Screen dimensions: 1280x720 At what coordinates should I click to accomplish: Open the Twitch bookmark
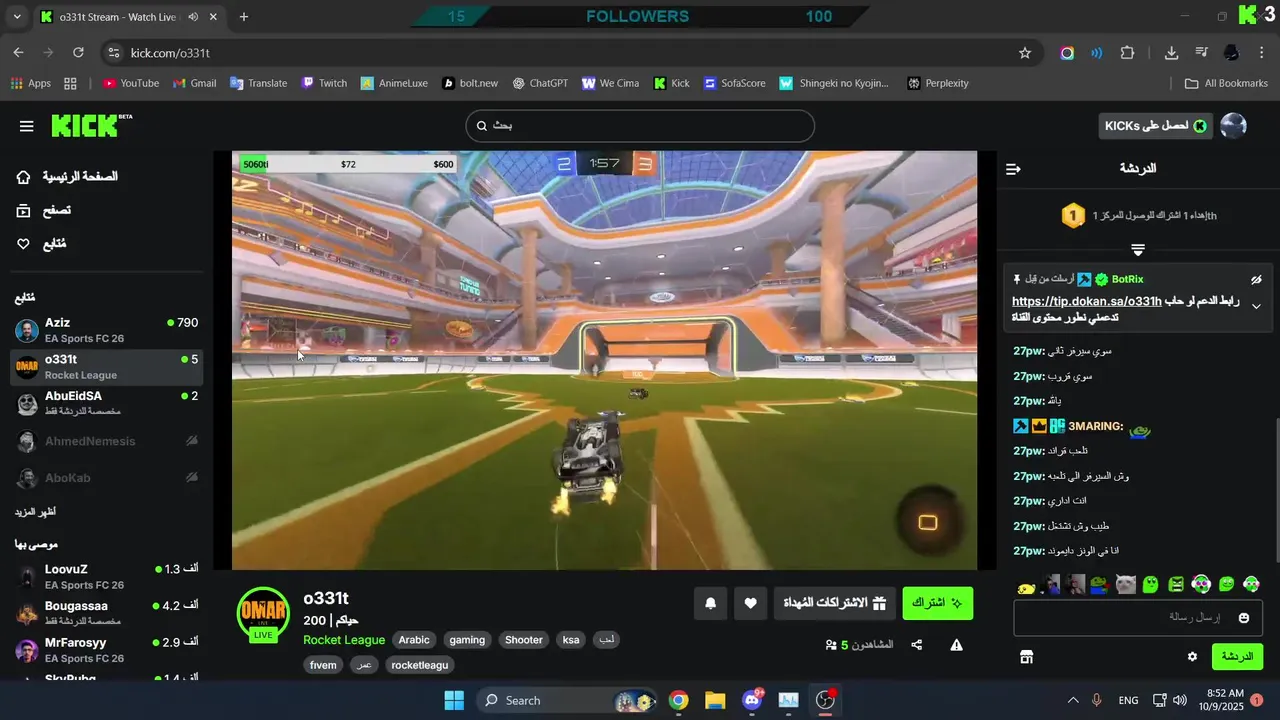tap(324, 83)
